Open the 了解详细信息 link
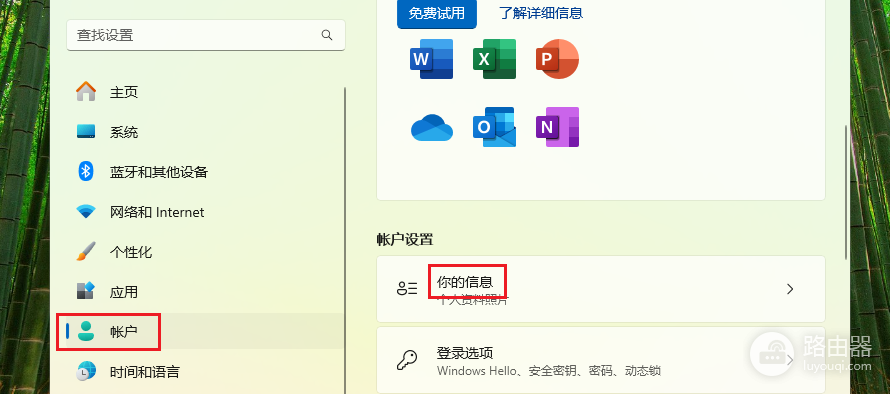 [x=541, y=12]
